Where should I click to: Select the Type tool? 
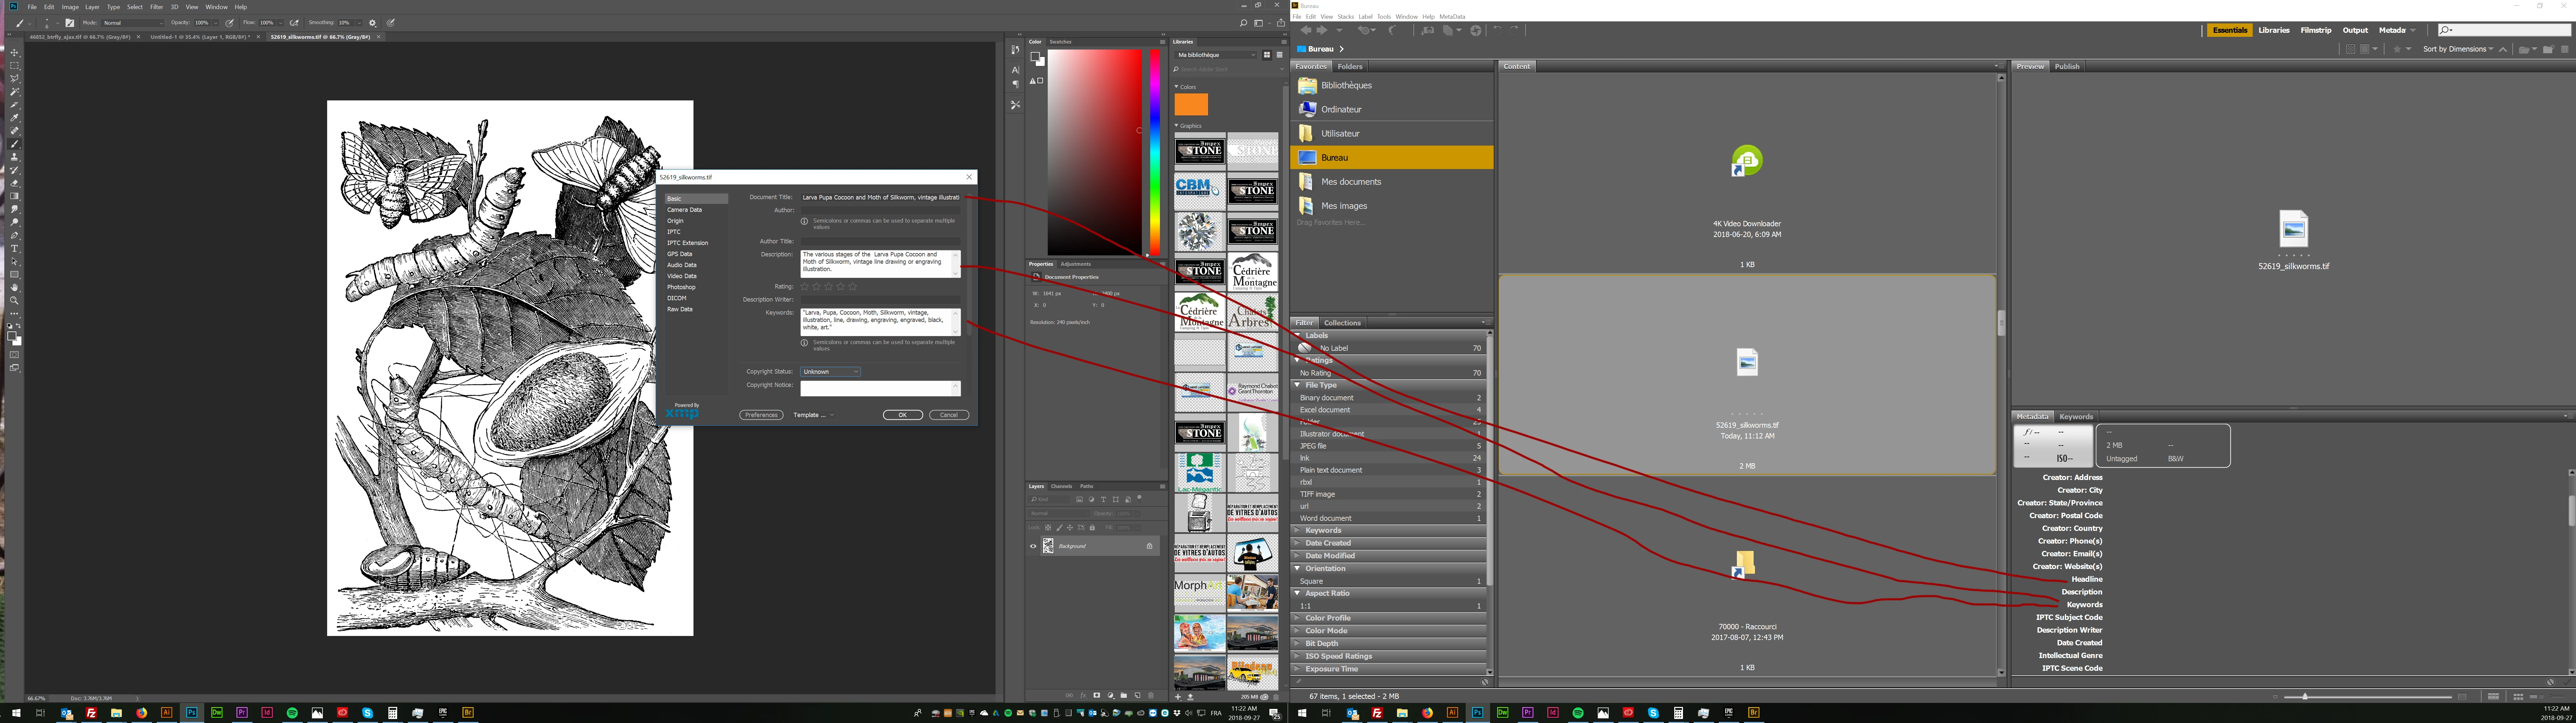pyautogui.click(x=14, y=248)
